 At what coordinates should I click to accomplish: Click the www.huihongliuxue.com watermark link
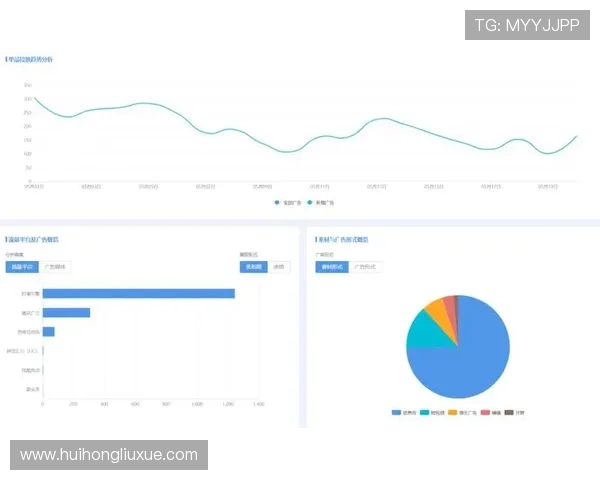[108, 455]
